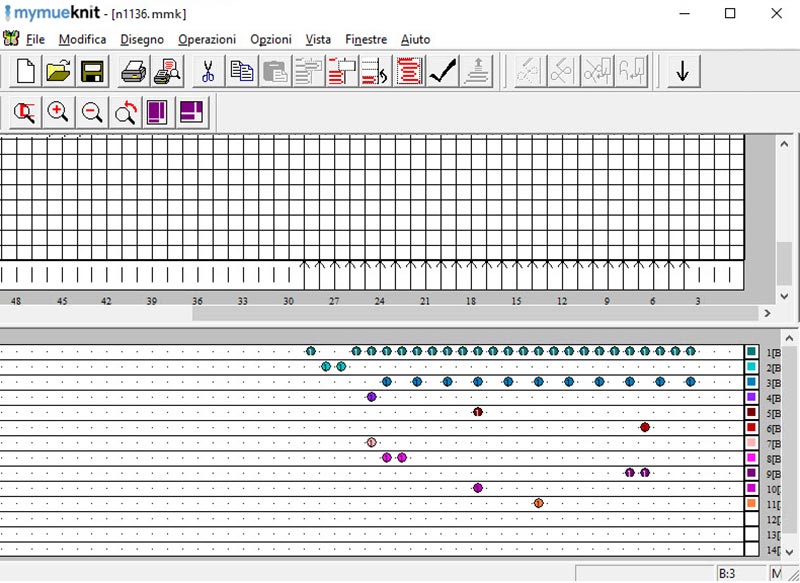Image resolution: width=800 pixels, height=583 pixels.
Task: Click the black checkmark validate icon
Action: click(442, 72)
